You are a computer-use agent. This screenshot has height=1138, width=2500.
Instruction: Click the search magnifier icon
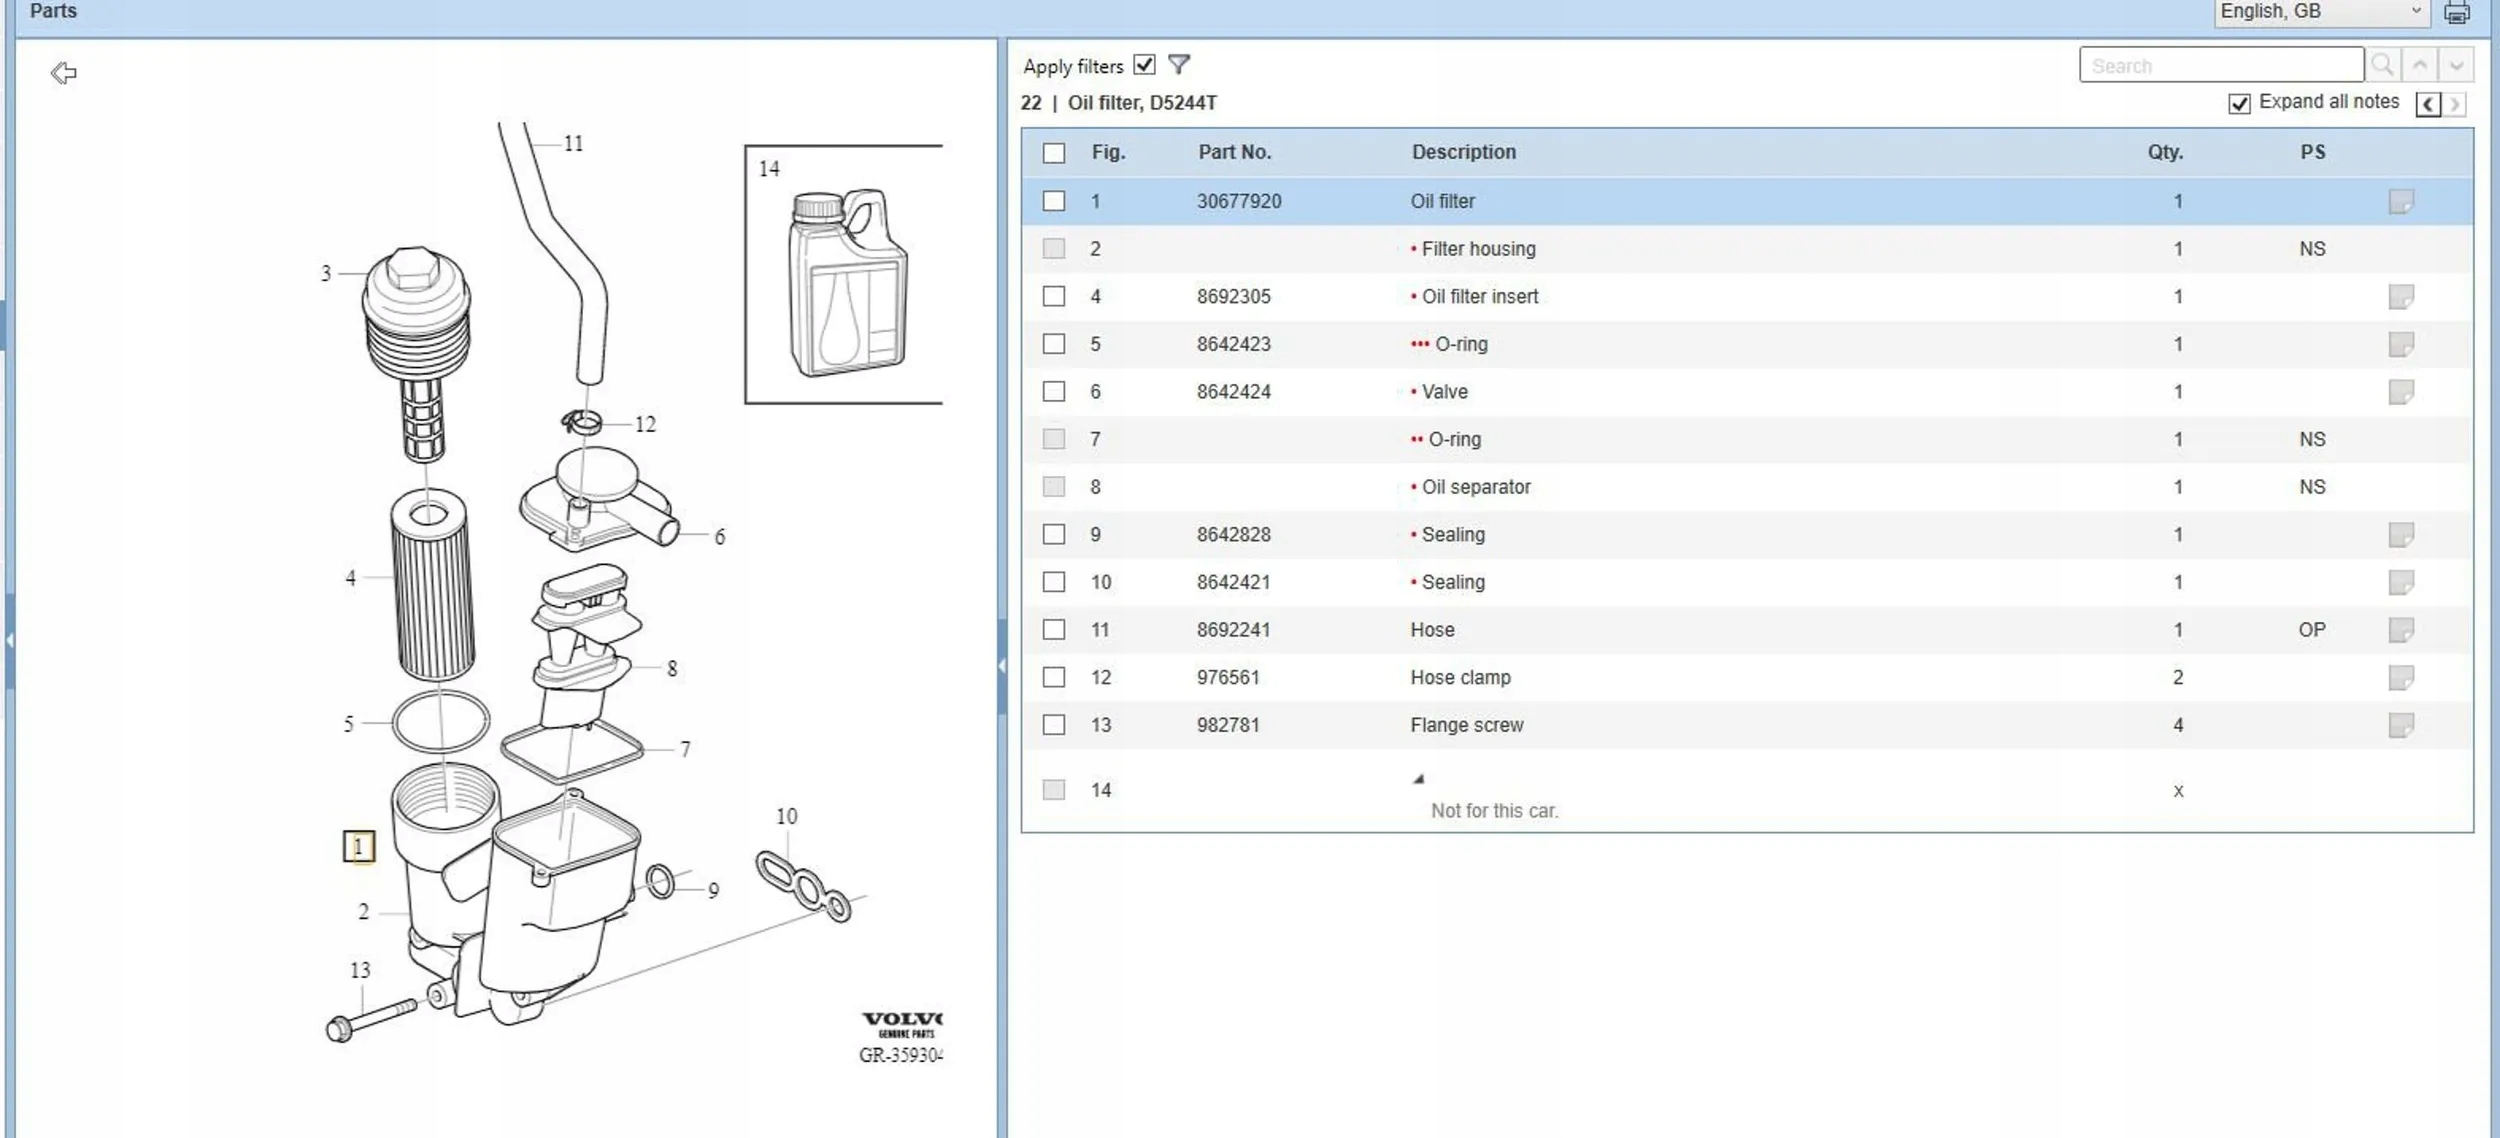2382,65
